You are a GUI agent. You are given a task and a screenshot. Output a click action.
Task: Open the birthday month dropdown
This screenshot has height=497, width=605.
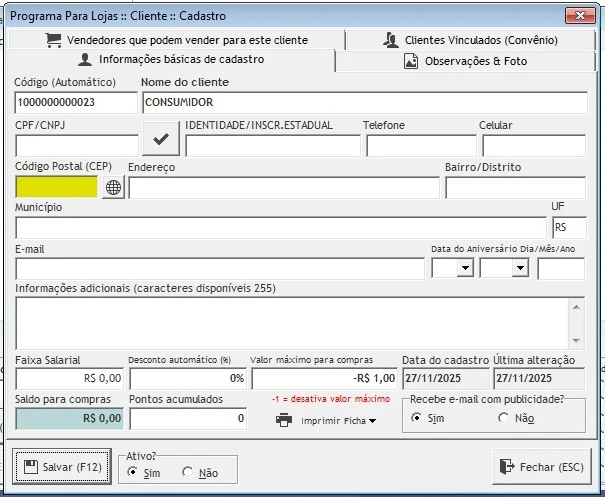[519, 268]
